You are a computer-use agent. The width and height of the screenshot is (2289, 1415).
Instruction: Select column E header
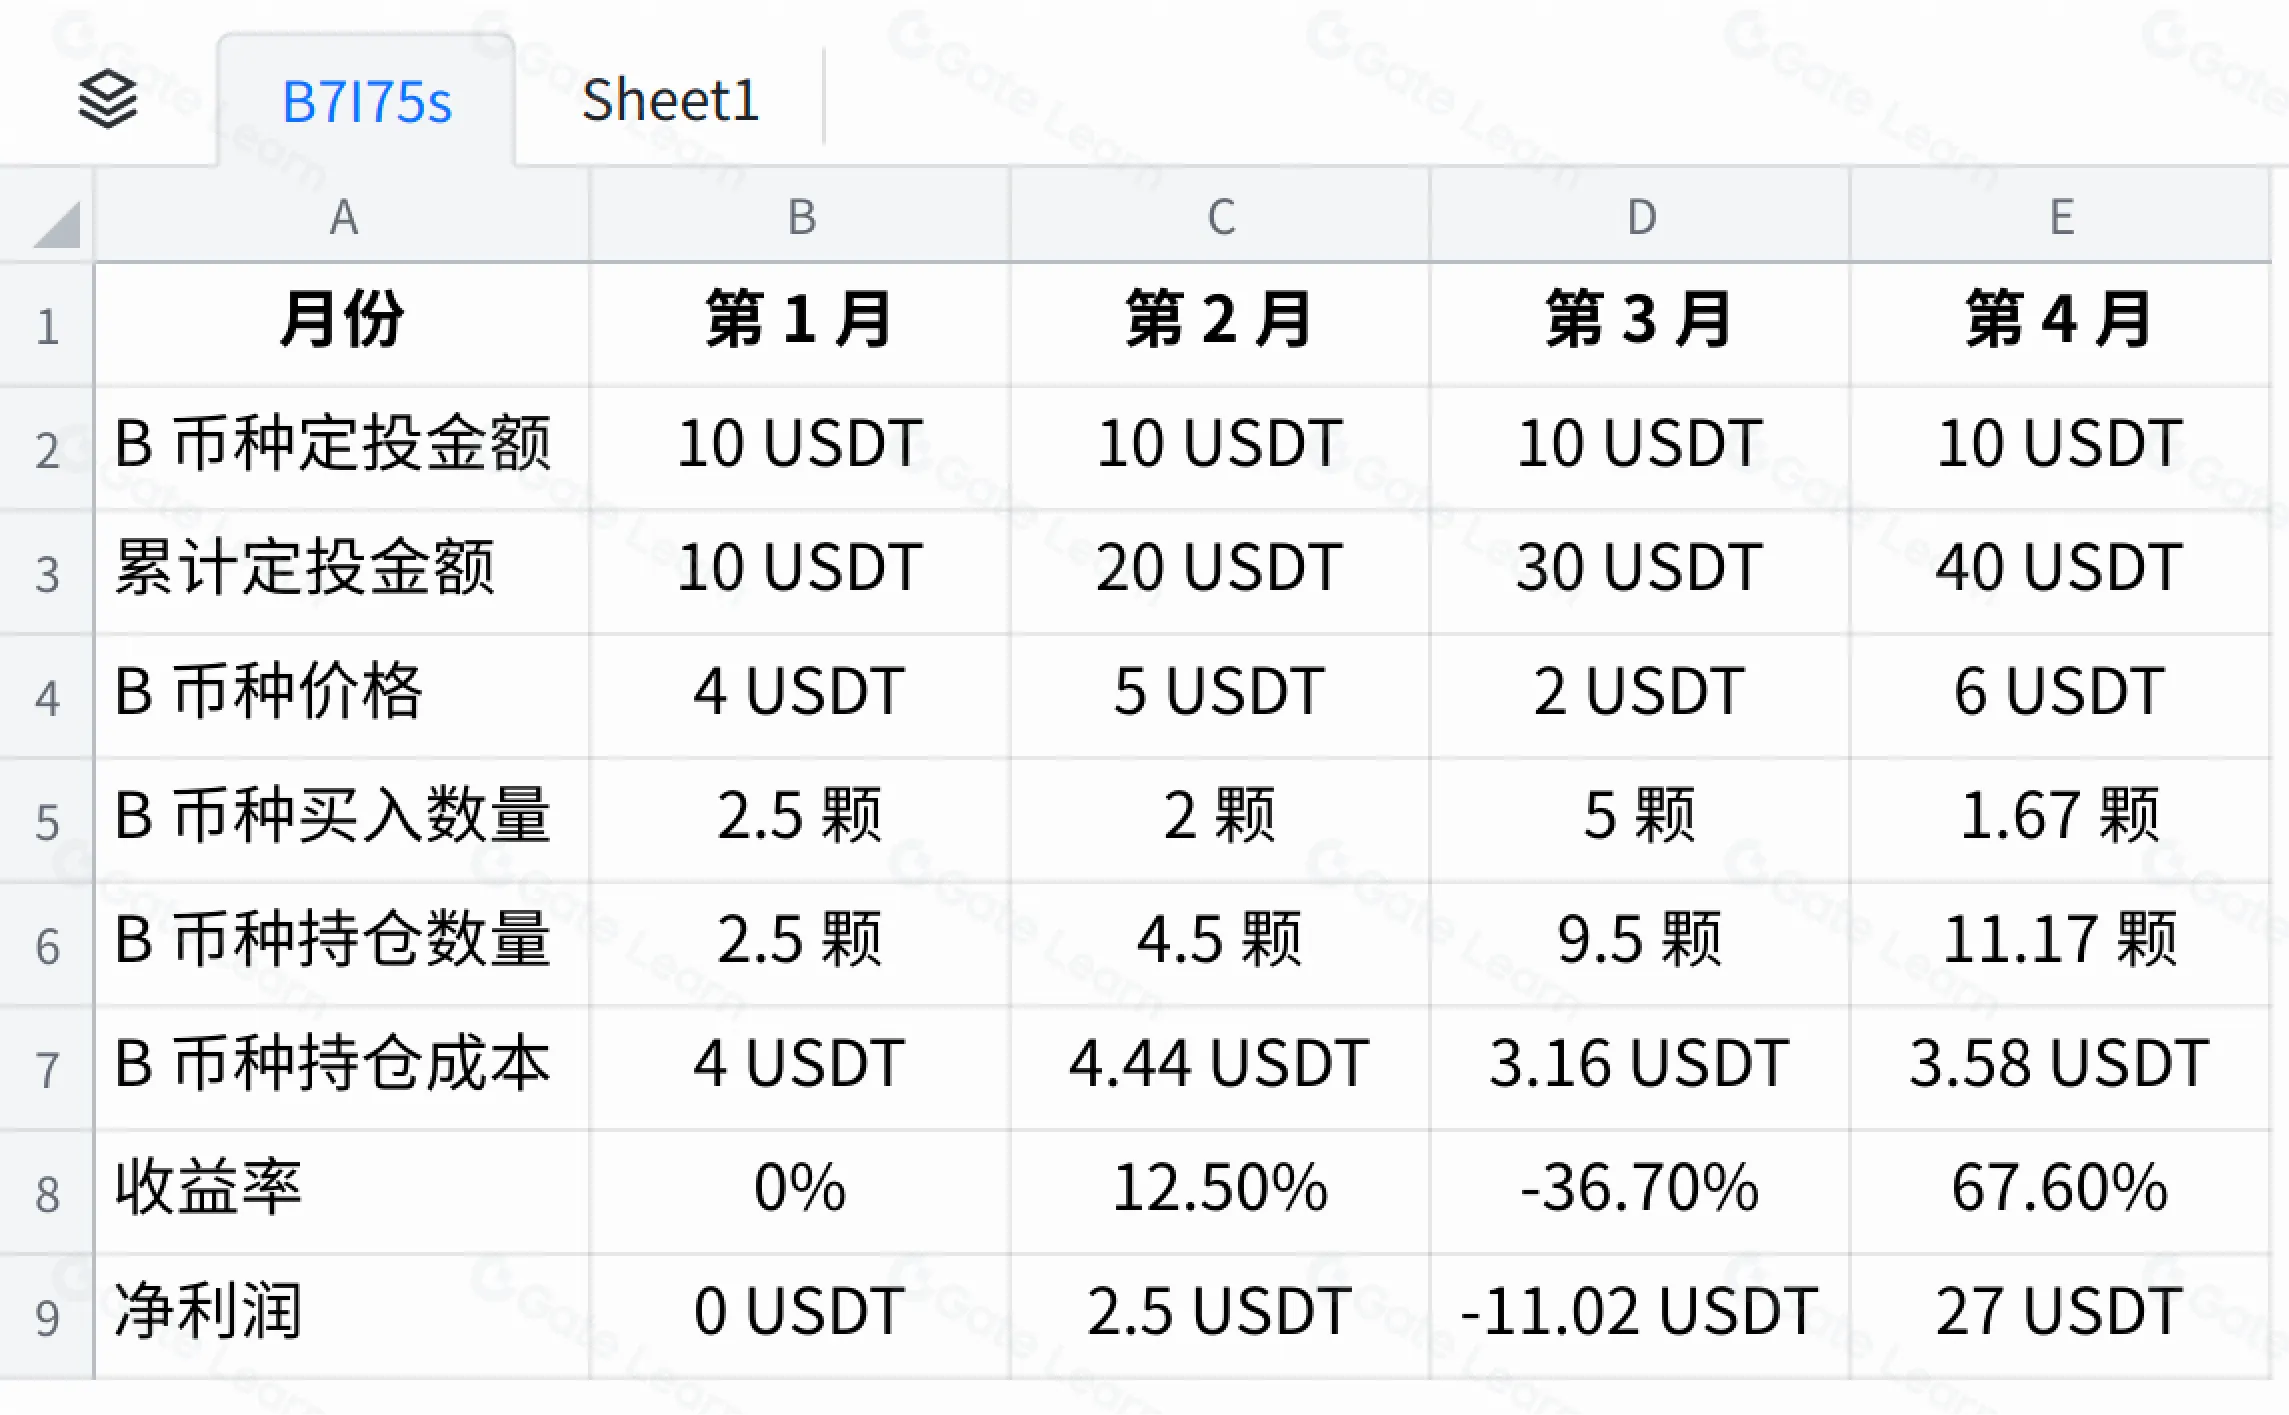2061,217
